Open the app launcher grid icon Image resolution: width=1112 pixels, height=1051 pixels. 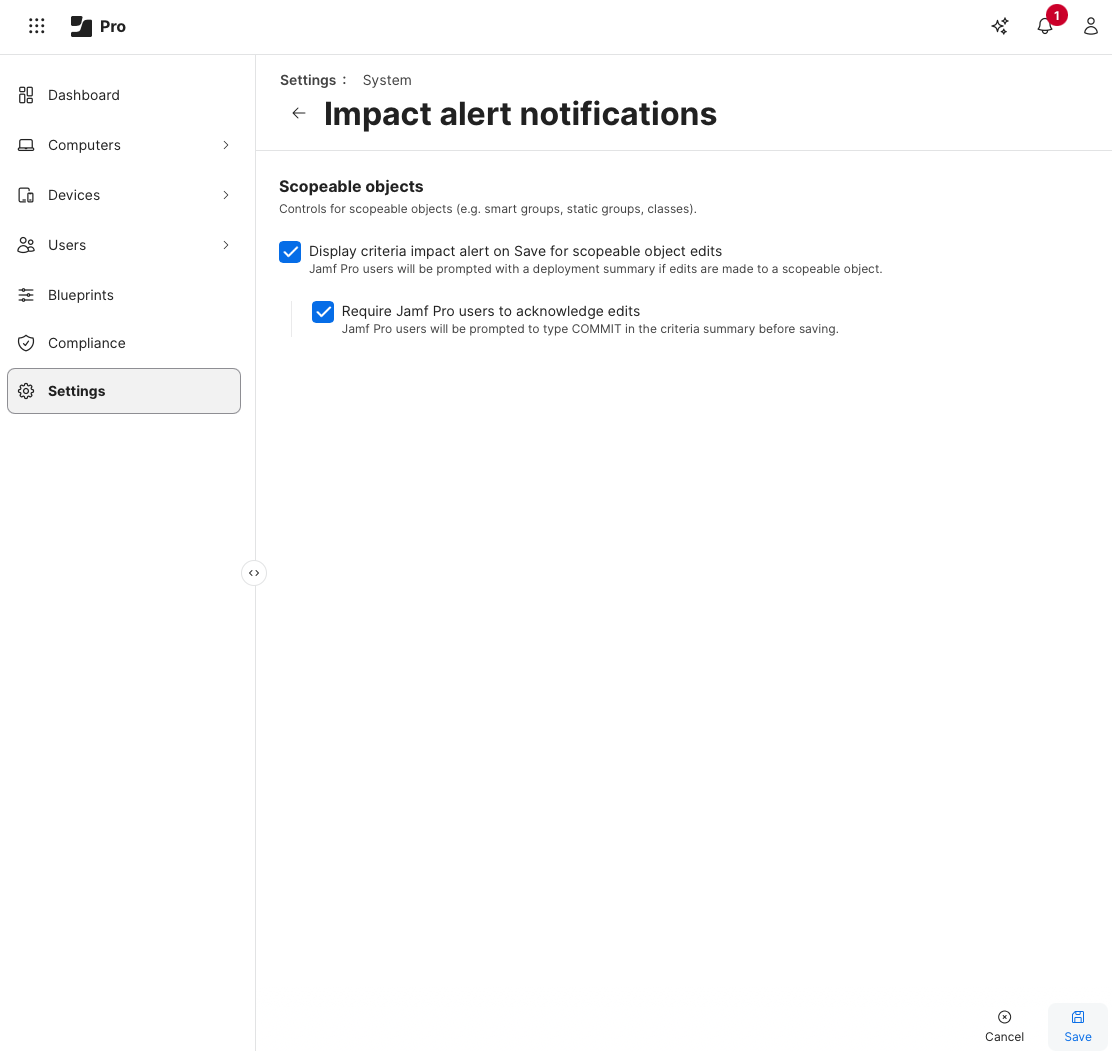37,26
